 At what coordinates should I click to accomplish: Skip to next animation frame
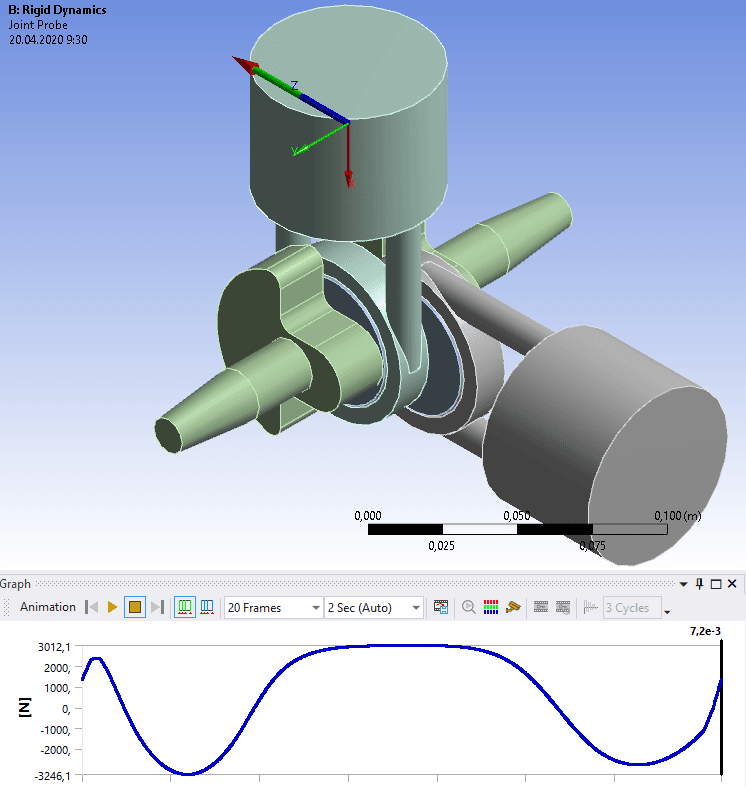(x=157, y=607)
